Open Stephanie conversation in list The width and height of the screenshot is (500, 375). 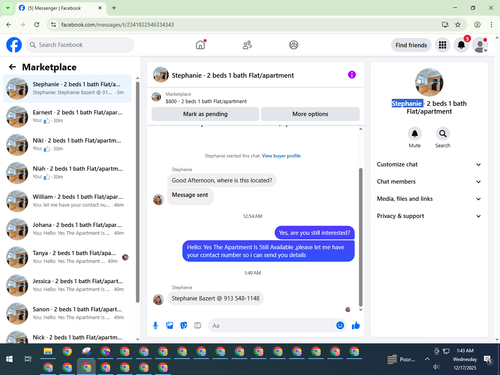(67, 88)
